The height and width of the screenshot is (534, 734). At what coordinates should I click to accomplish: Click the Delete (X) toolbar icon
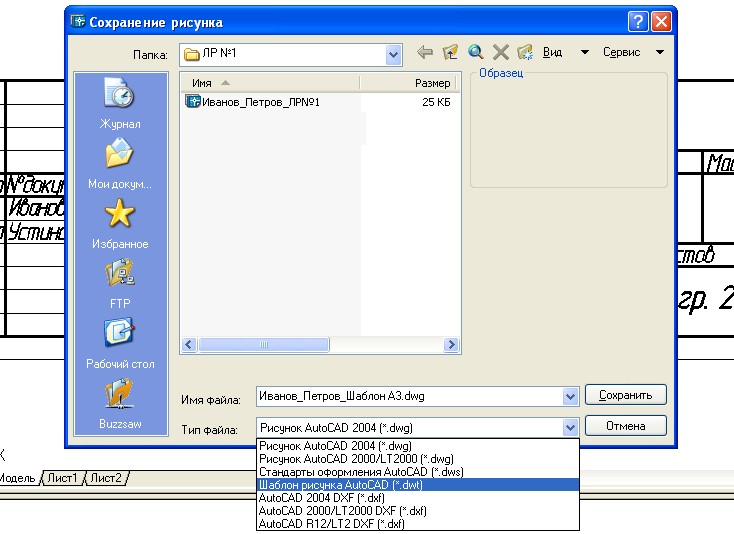coord(501,52)
